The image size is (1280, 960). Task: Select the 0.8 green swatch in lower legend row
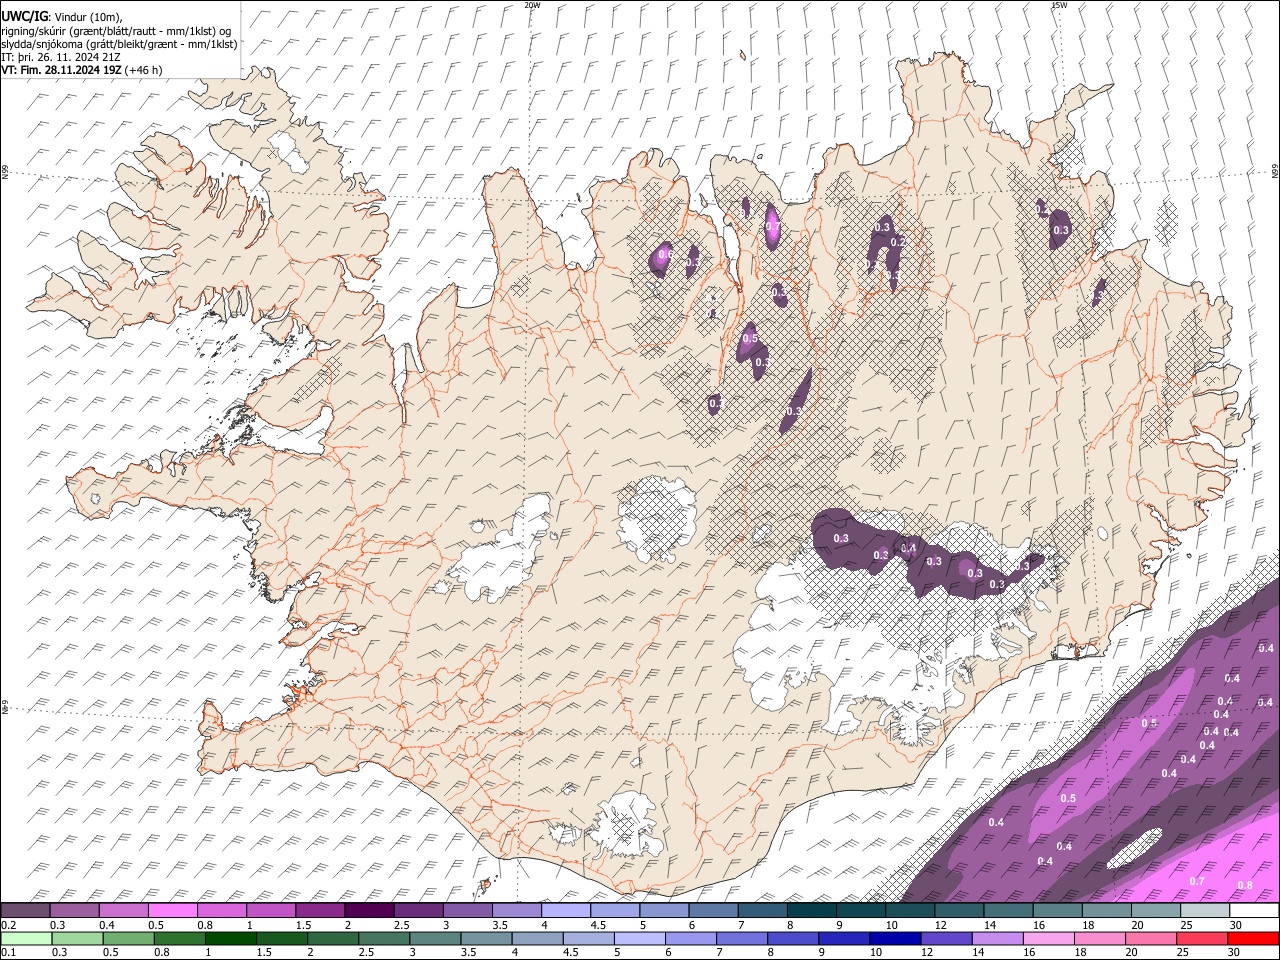pyautogui.click(x=179, y=938)
